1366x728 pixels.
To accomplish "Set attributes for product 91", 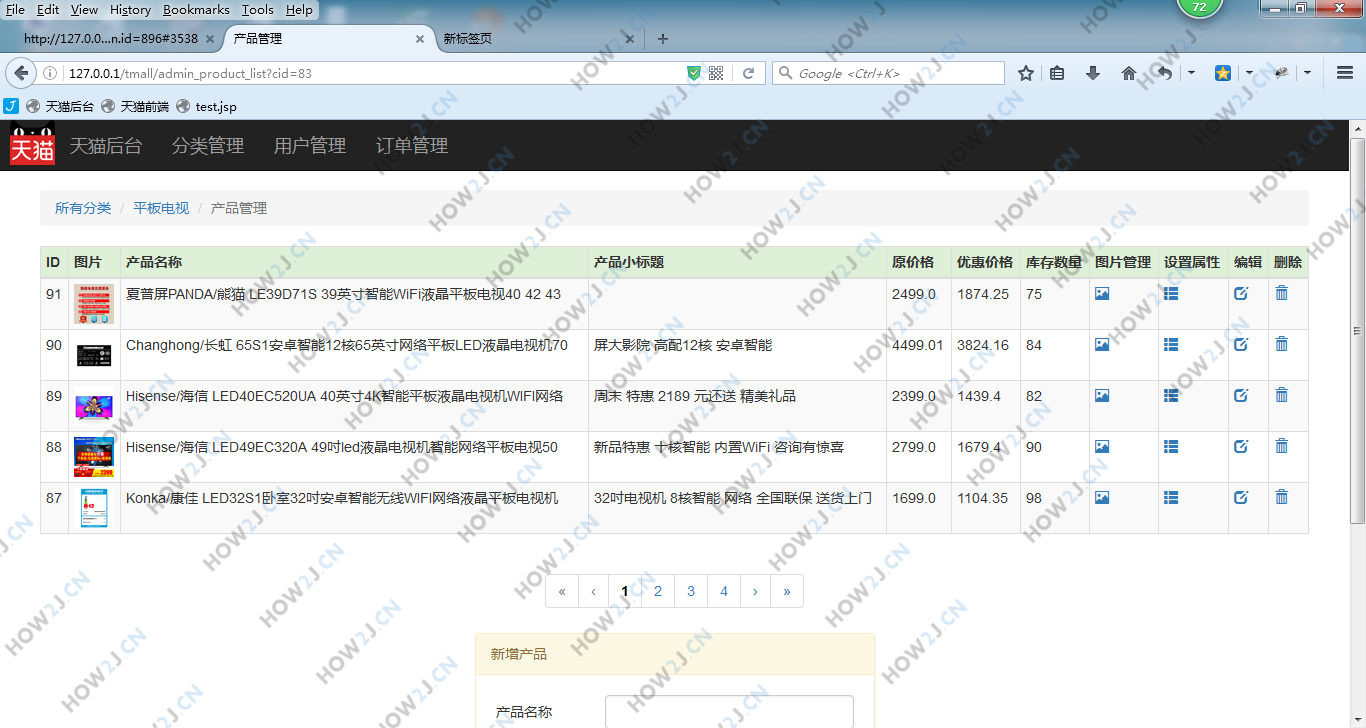I will 1171,294.
